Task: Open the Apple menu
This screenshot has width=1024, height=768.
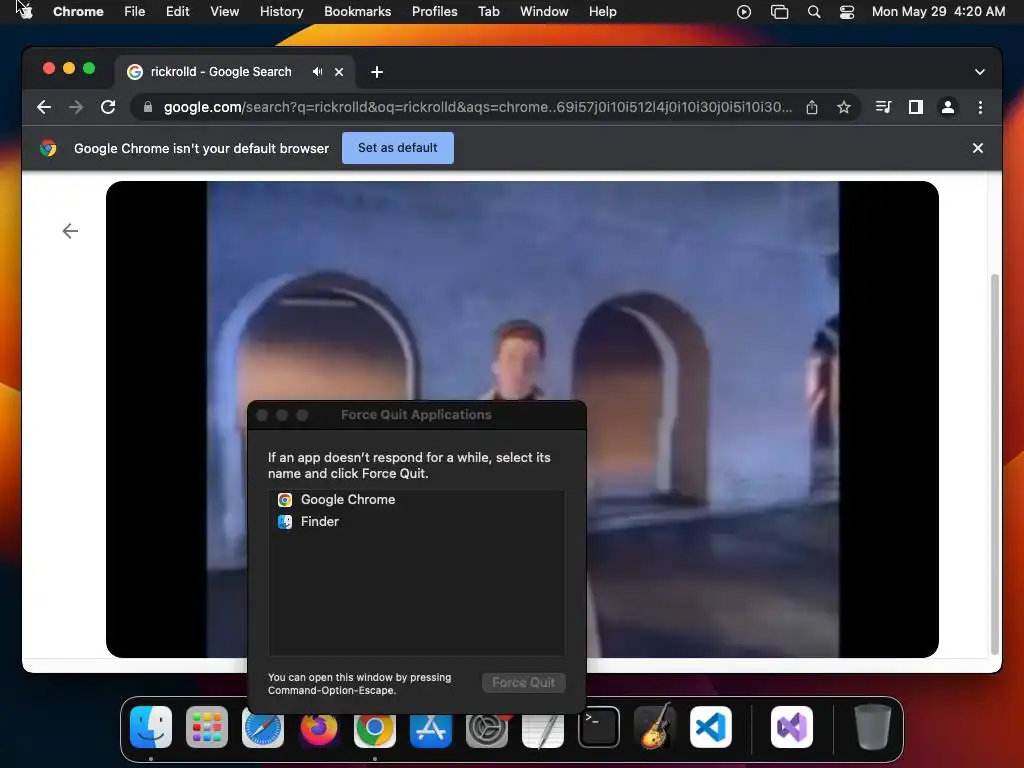Action: (x=24, y=11)
